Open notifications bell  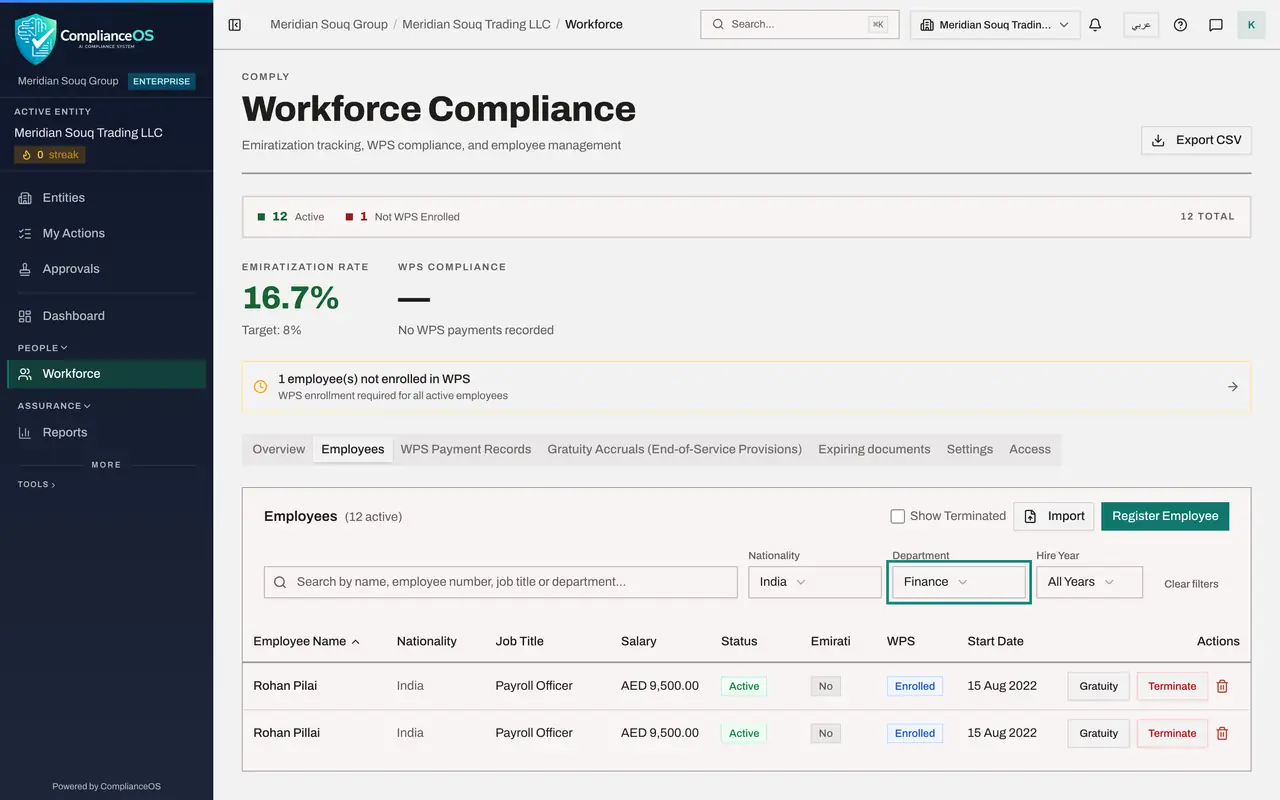pyautogui.click(x=1095, y=25)
